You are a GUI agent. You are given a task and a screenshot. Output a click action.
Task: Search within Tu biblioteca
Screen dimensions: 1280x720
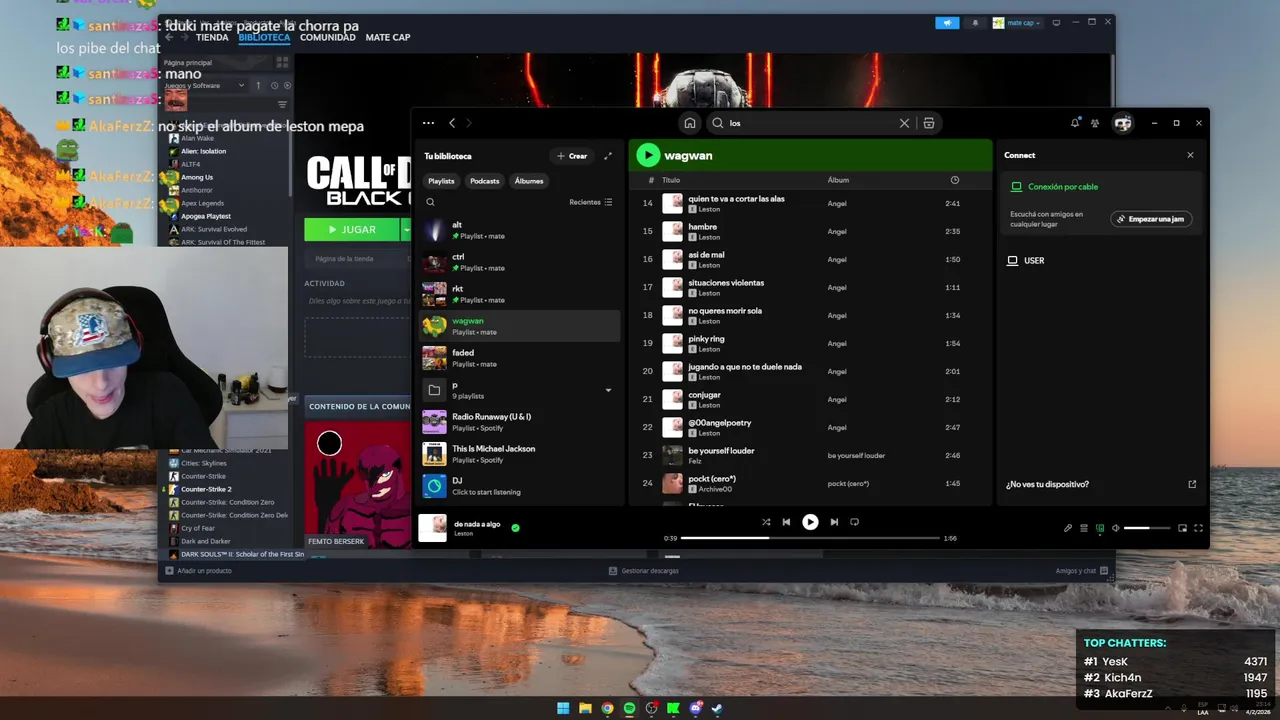[431, 202]
